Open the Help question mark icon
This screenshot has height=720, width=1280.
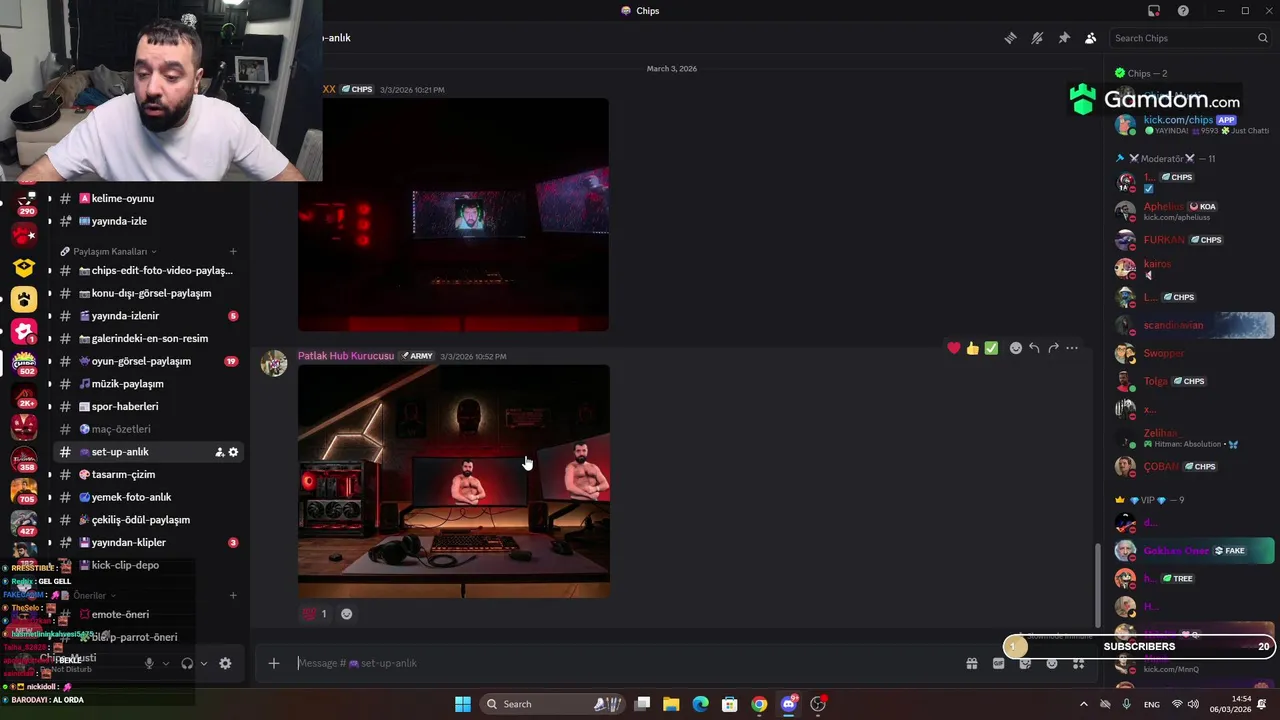[x=1183, y=11]
